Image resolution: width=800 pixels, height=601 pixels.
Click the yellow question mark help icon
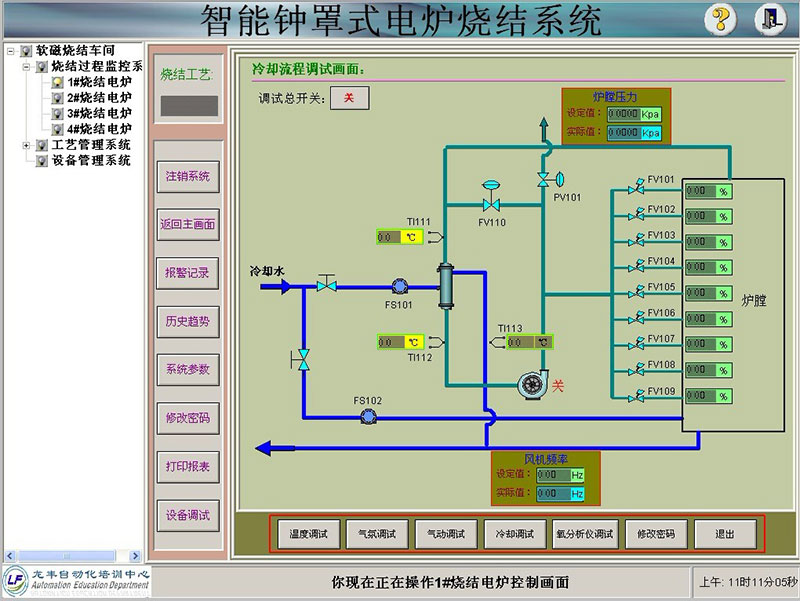[x=720, y=19]
